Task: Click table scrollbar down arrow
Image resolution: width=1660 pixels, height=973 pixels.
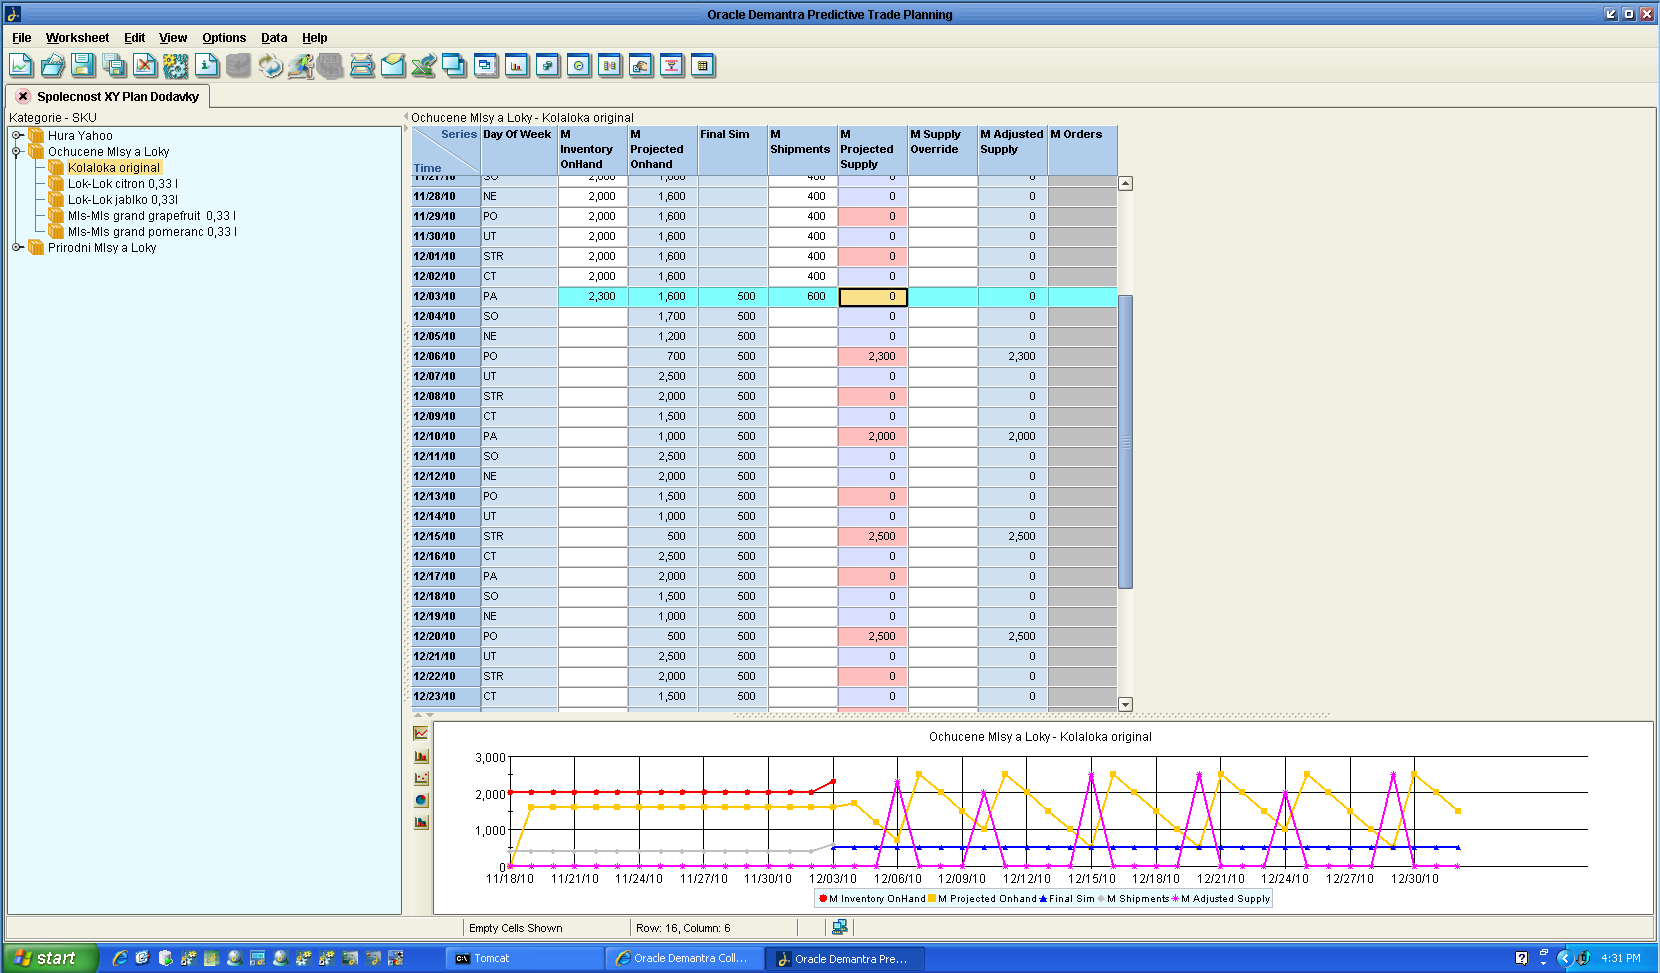Action: [x=1125, y=704]
